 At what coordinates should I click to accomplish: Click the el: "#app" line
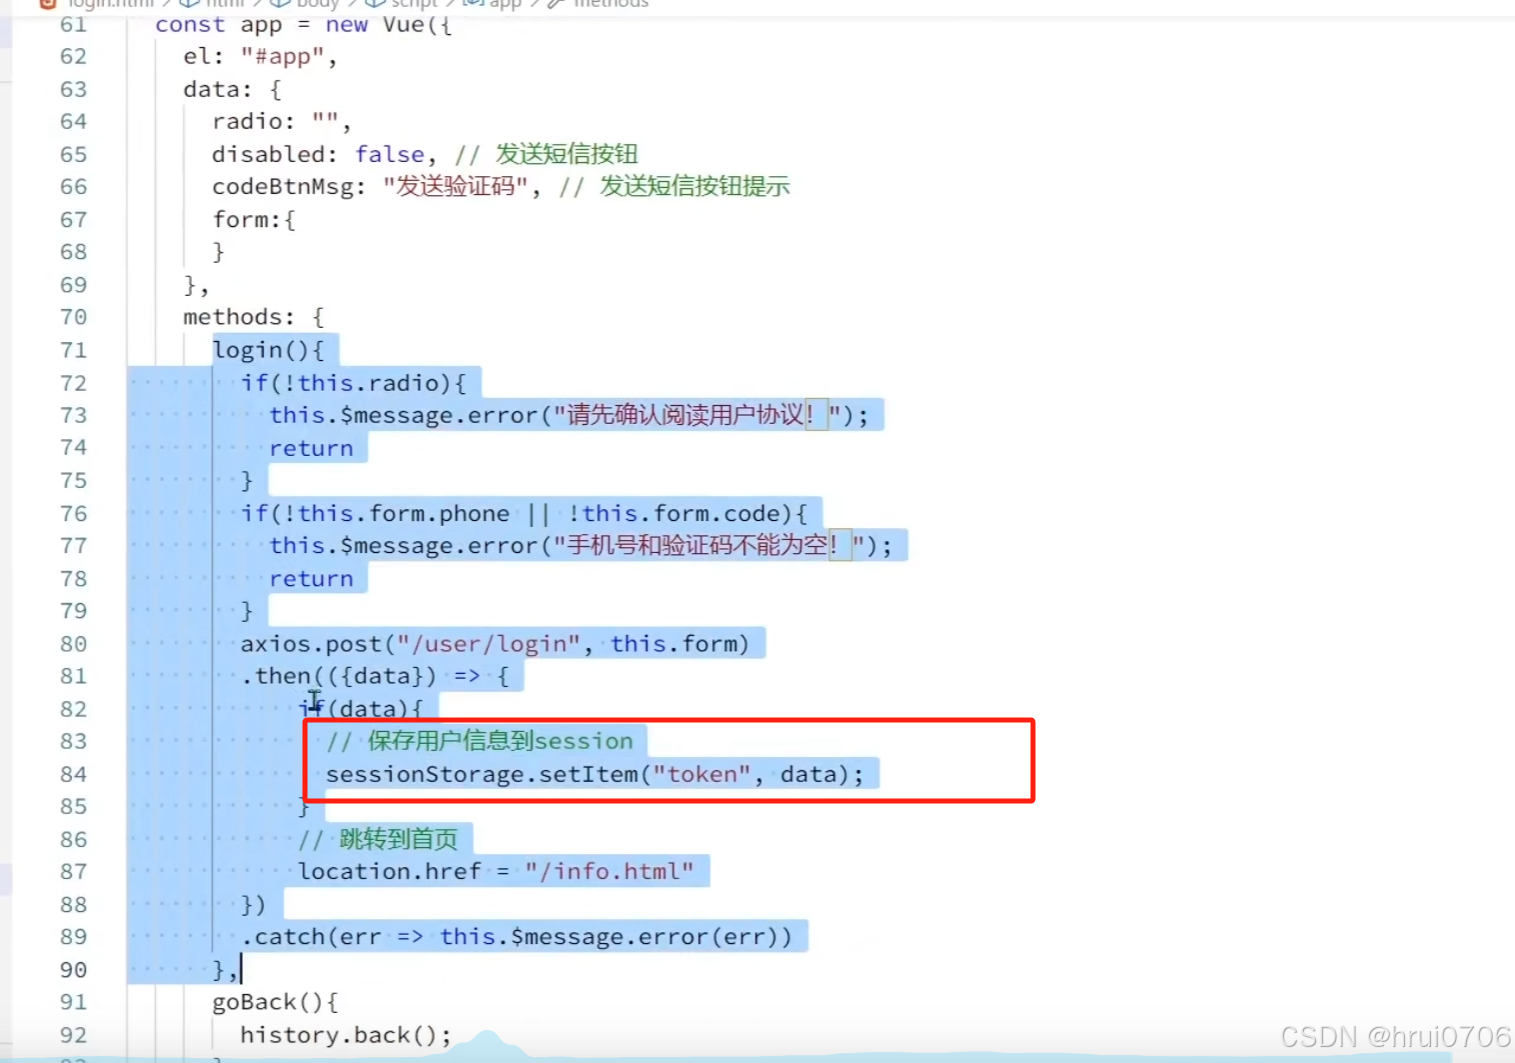click(x=260, y=57)
